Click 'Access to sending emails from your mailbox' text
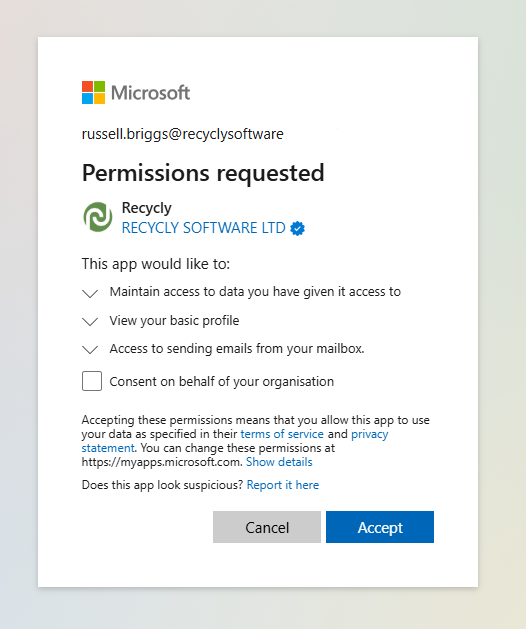 pos(237,349)
